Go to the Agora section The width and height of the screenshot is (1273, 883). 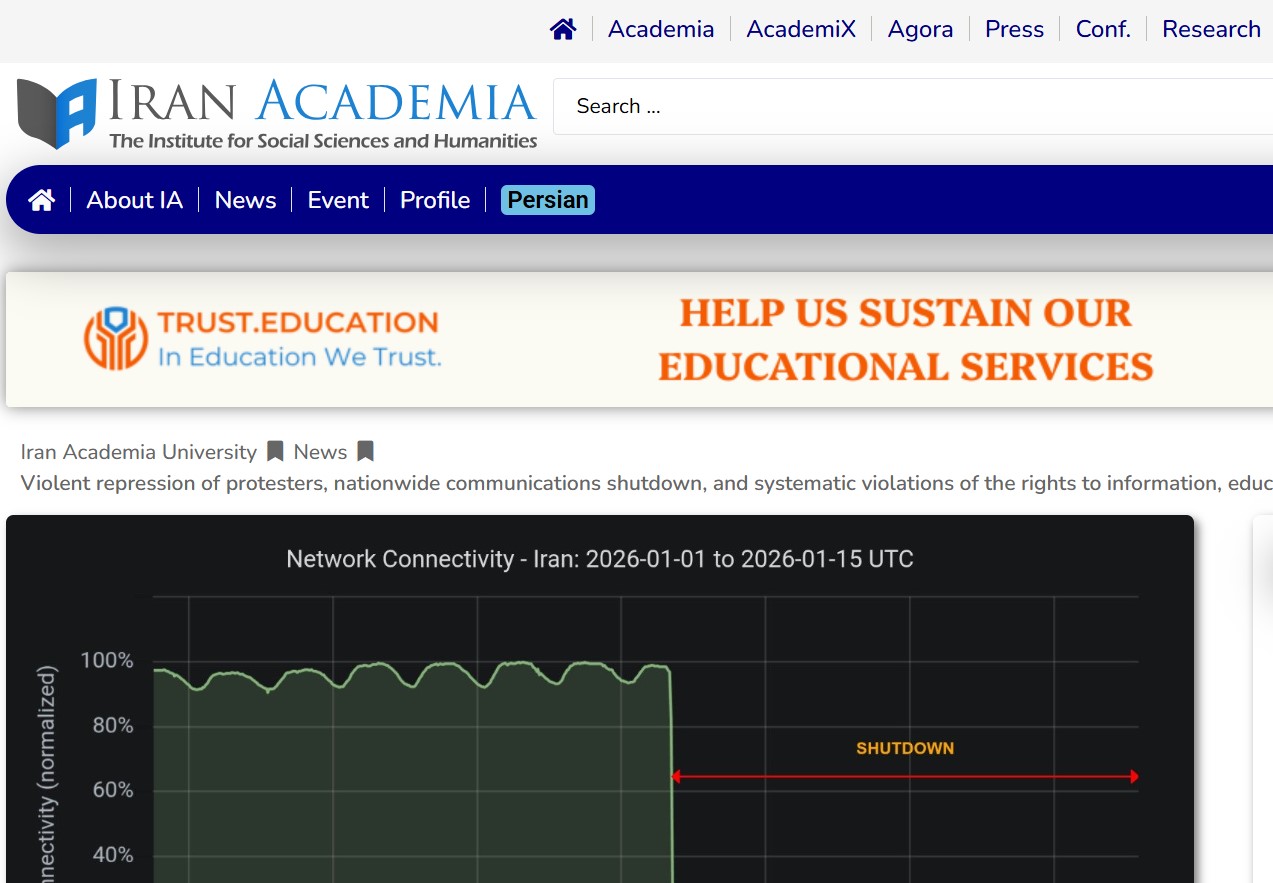[920, 30]
